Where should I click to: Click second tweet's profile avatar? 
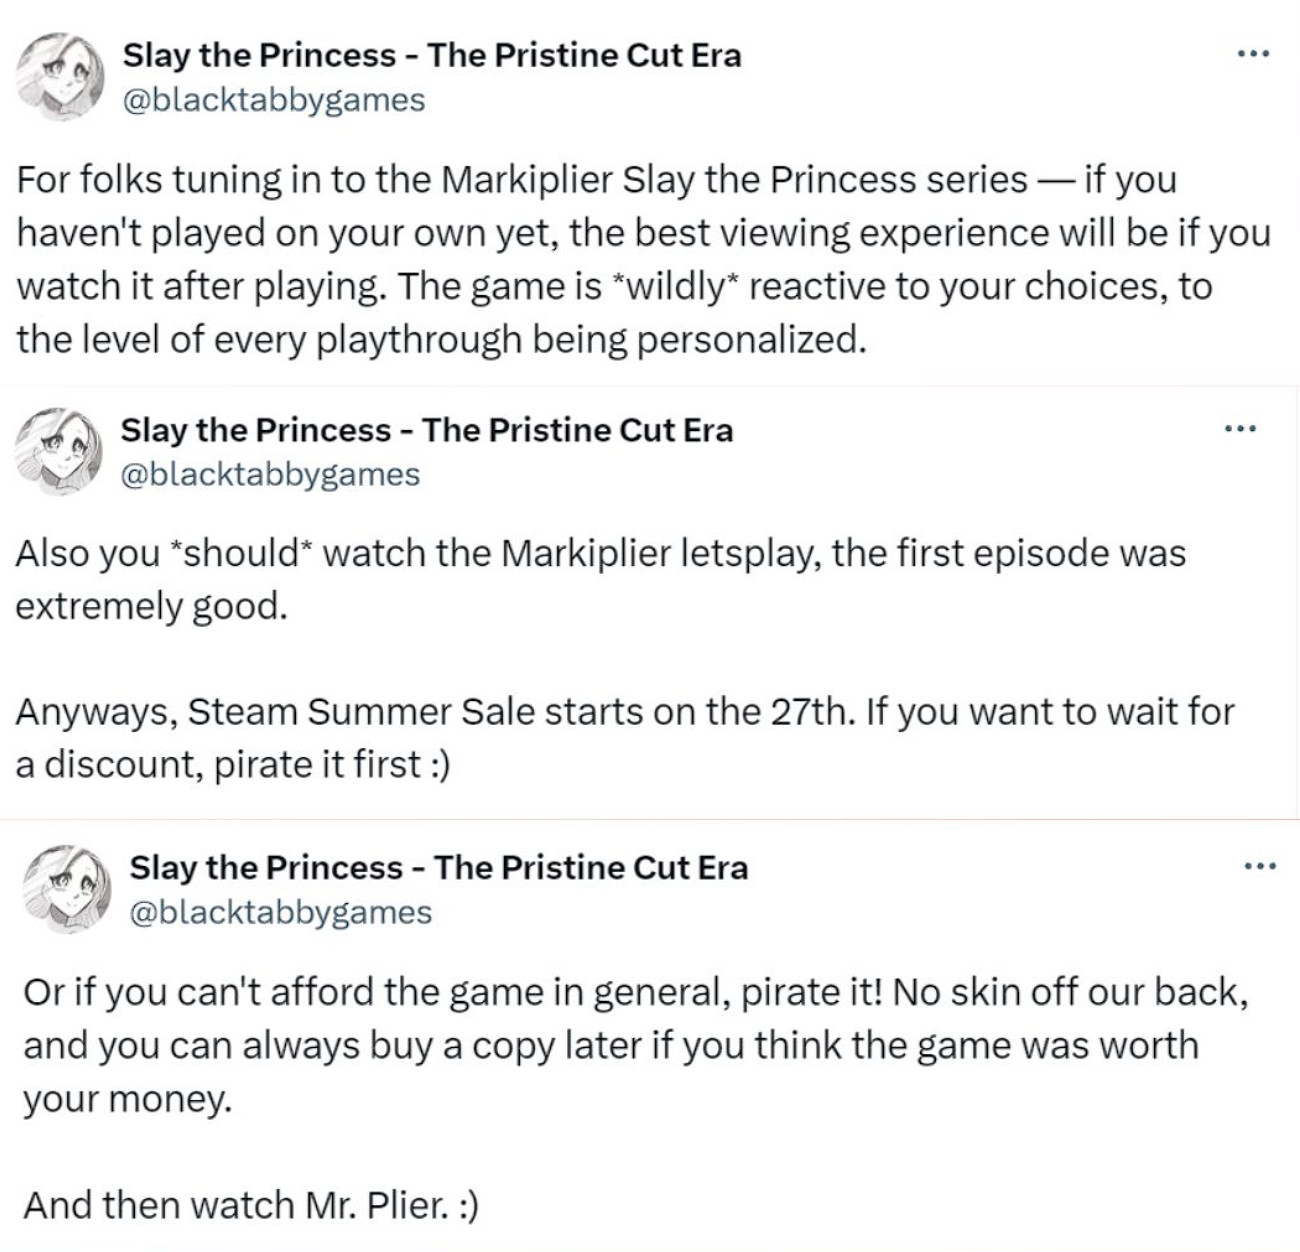pos(60,451)
